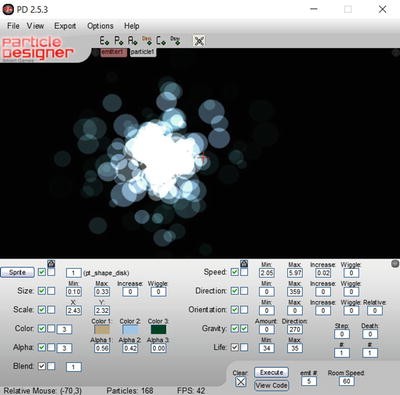Screen dimensions: 400x395
Task: Click the Life Min field showing 34
Action: pos(267,348)
